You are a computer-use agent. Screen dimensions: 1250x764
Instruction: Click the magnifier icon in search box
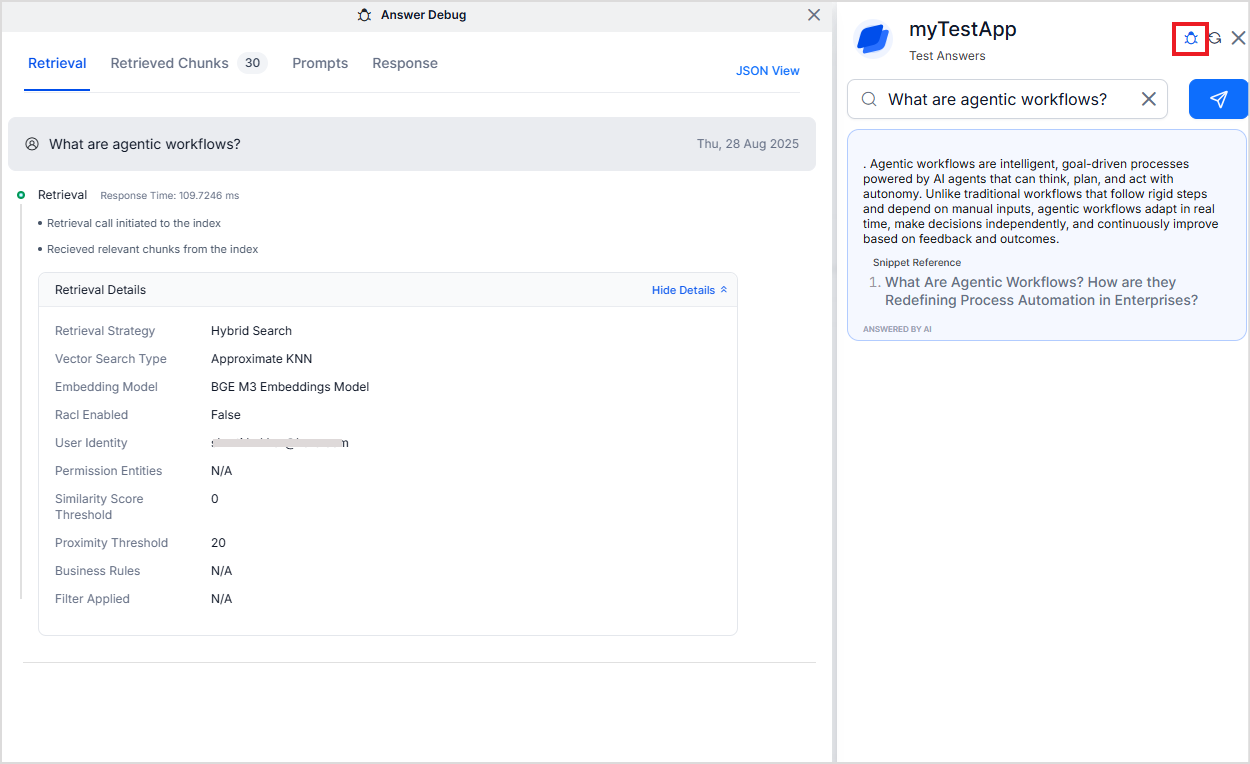(869, 99)
